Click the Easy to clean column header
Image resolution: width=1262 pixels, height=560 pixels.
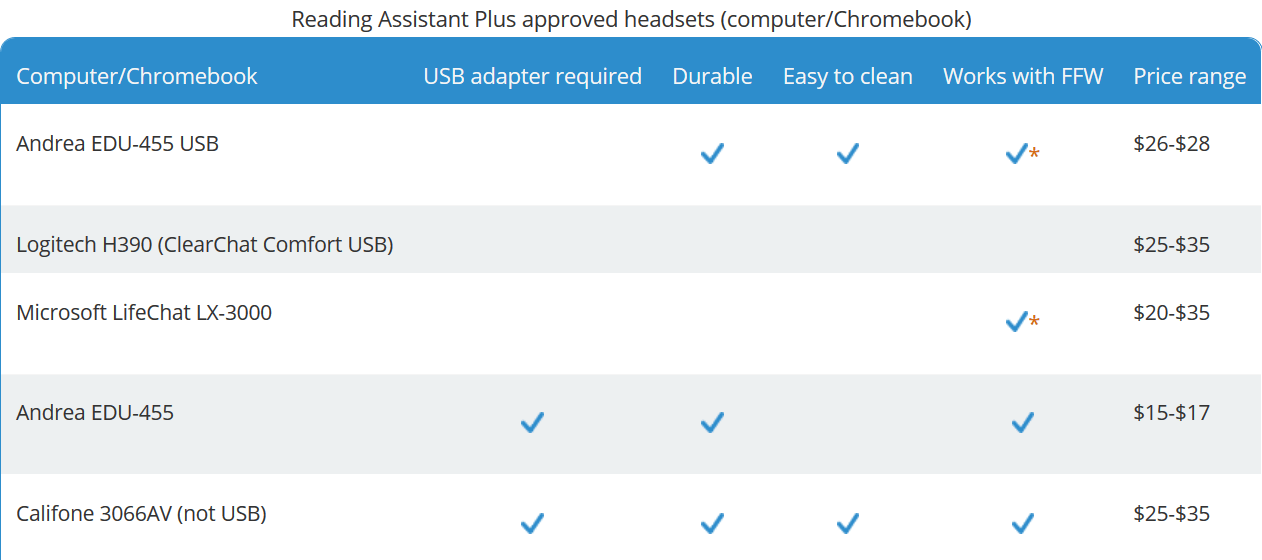click(x=847, y=76)
